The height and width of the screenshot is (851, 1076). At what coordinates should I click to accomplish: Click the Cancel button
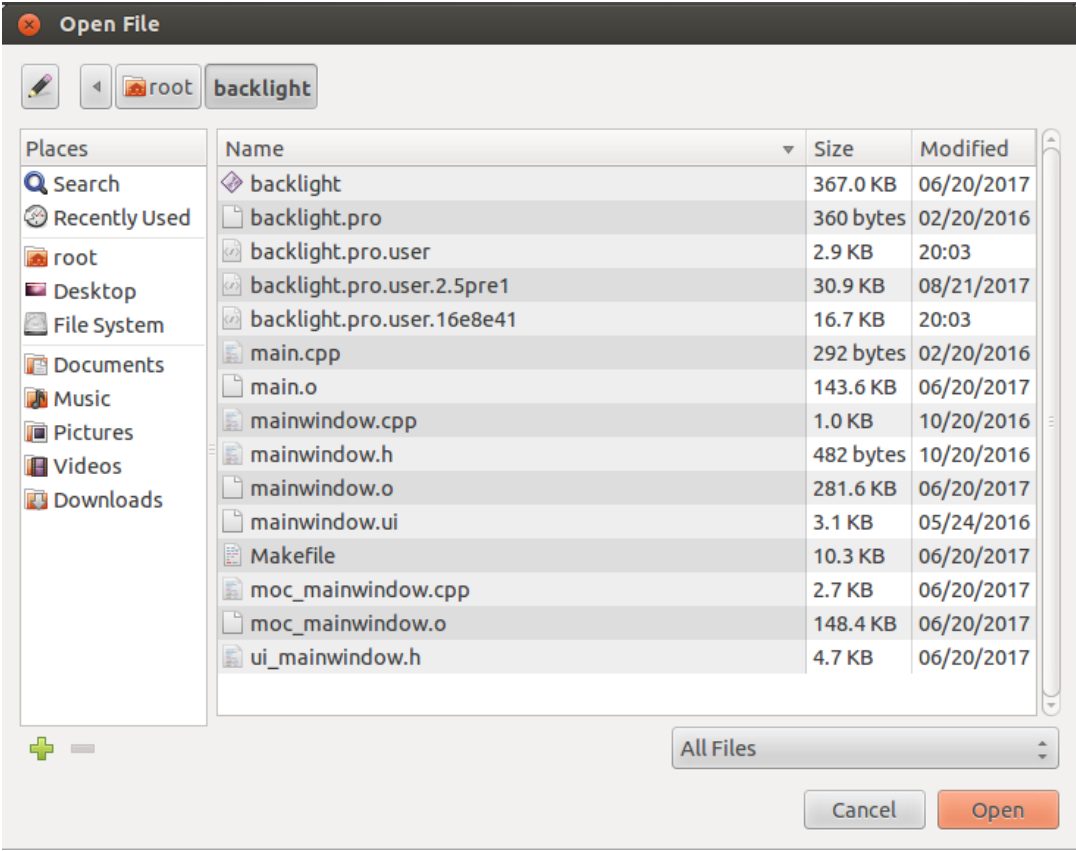[864, 810]
